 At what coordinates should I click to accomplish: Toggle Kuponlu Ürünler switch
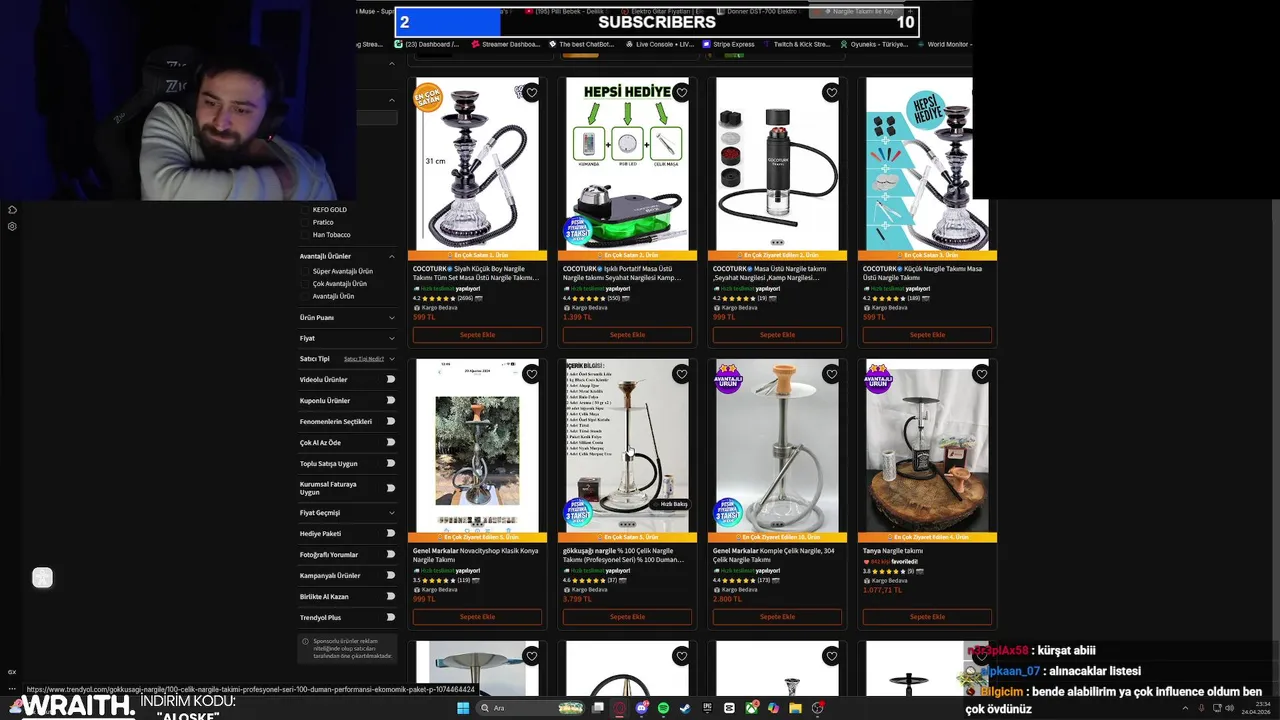point(390,400)
